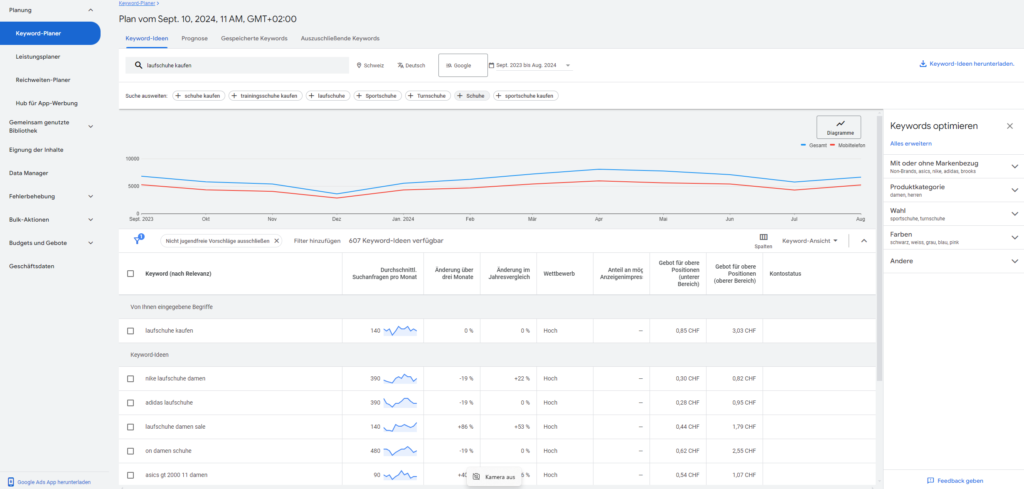Click the location pin Schweiz setting
The width and height of the screenshot is (1024, 489).
coord(370,65)
